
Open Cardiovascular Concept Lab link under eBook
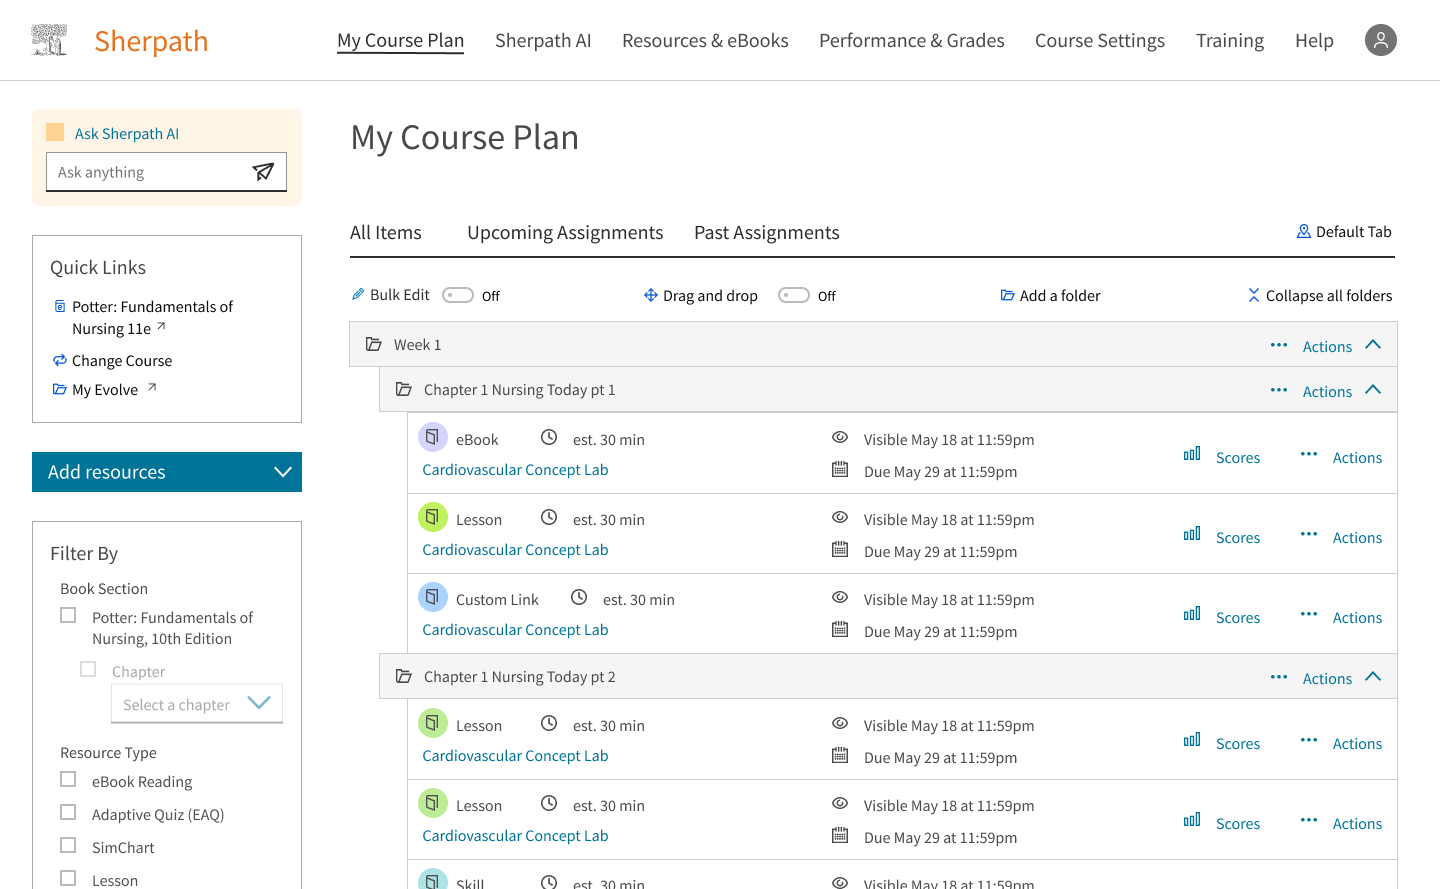(x=515, y=470)
